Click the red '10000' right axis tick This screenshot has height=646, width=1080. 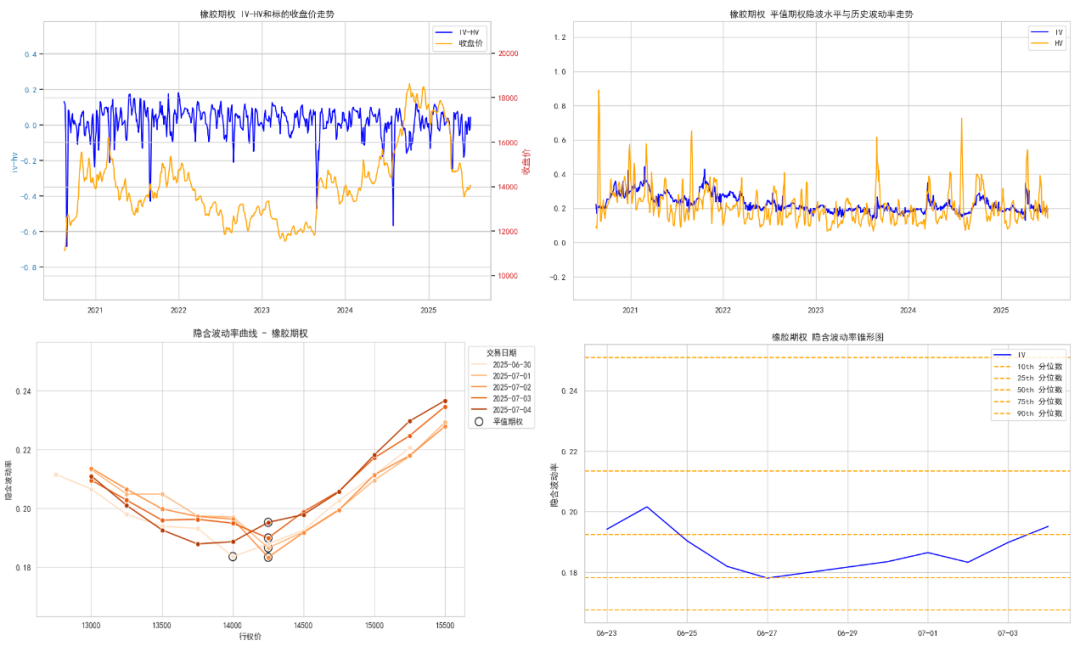click(508, 275)
